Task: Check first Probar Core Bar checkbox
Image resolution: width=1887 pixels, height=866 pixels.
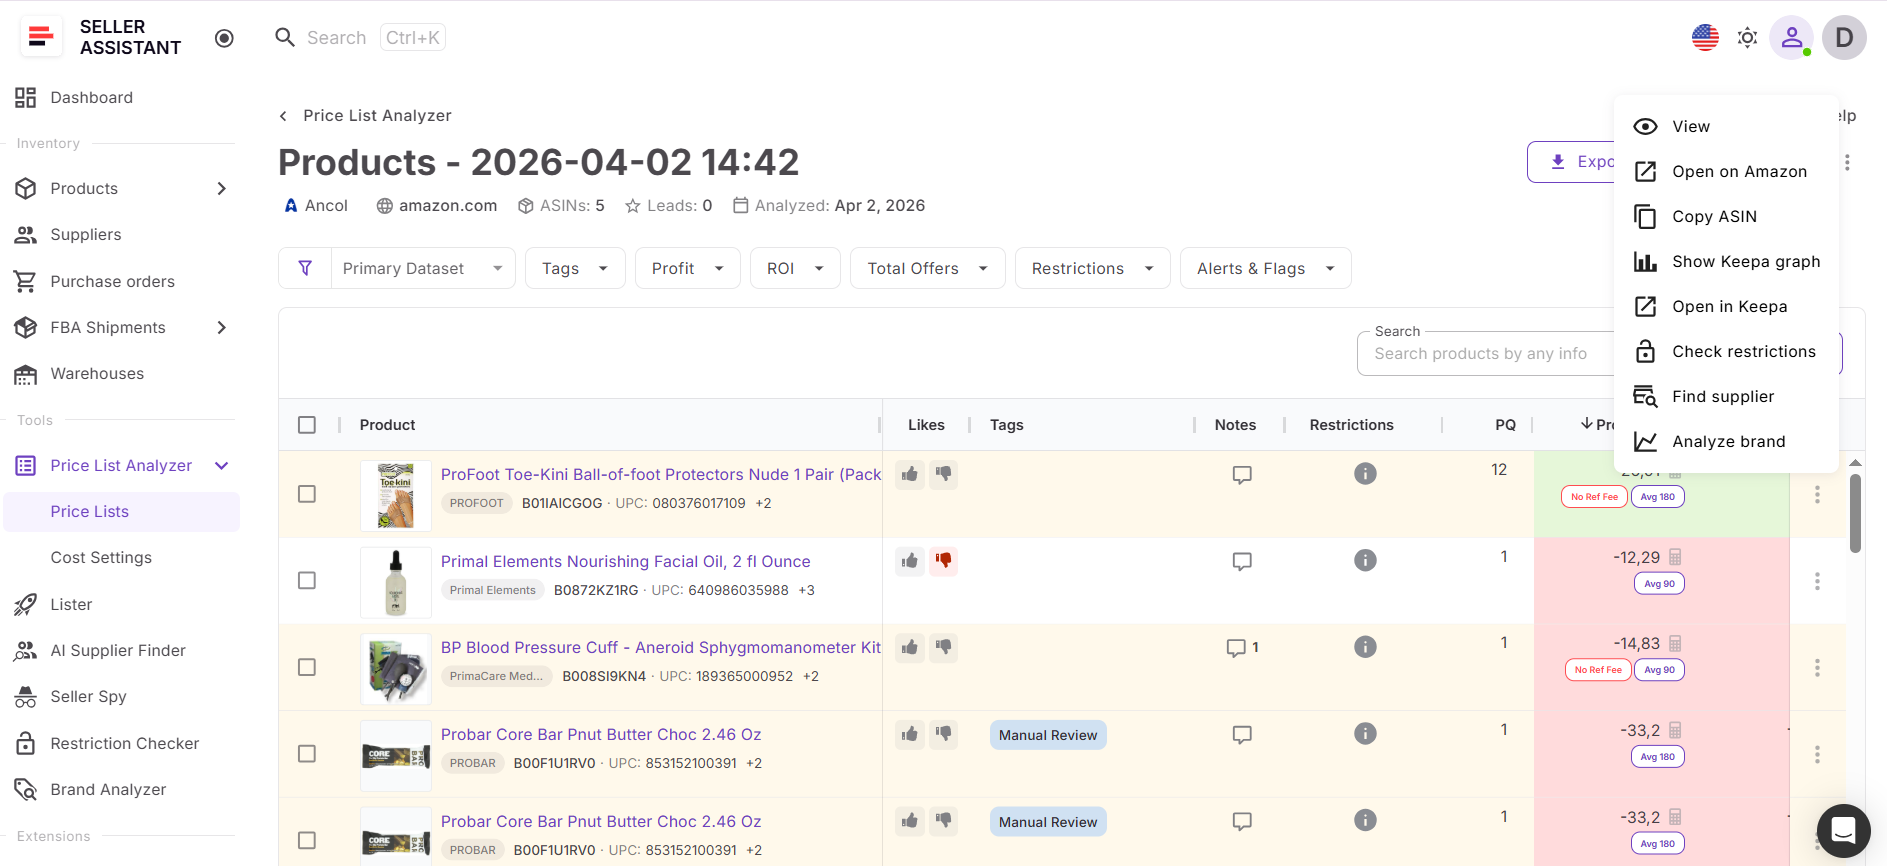Action: (x=307, y=754)
